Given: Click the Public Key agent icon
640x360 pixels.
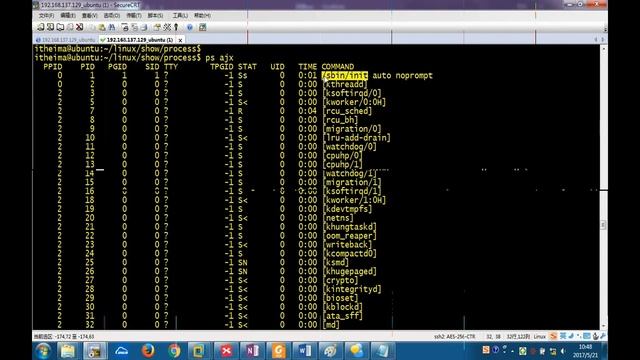Looking at the screenshot, I should [x=176, y=27].
